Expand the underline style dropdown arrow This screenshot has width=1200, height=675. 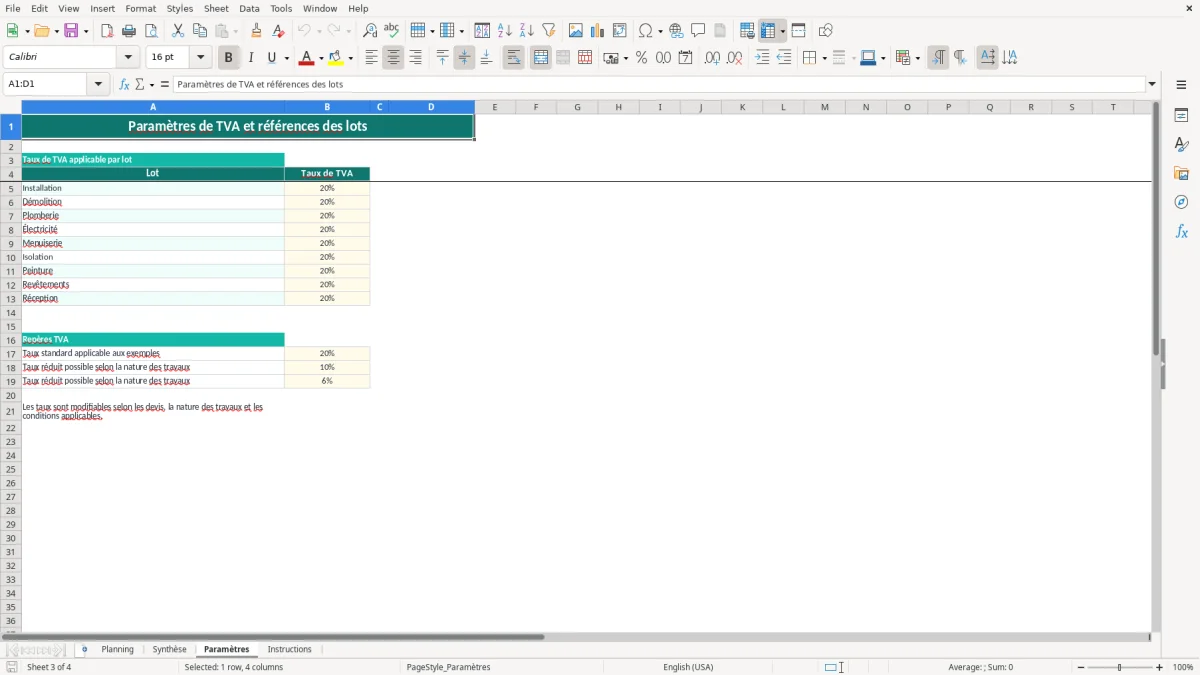[286, 58]
